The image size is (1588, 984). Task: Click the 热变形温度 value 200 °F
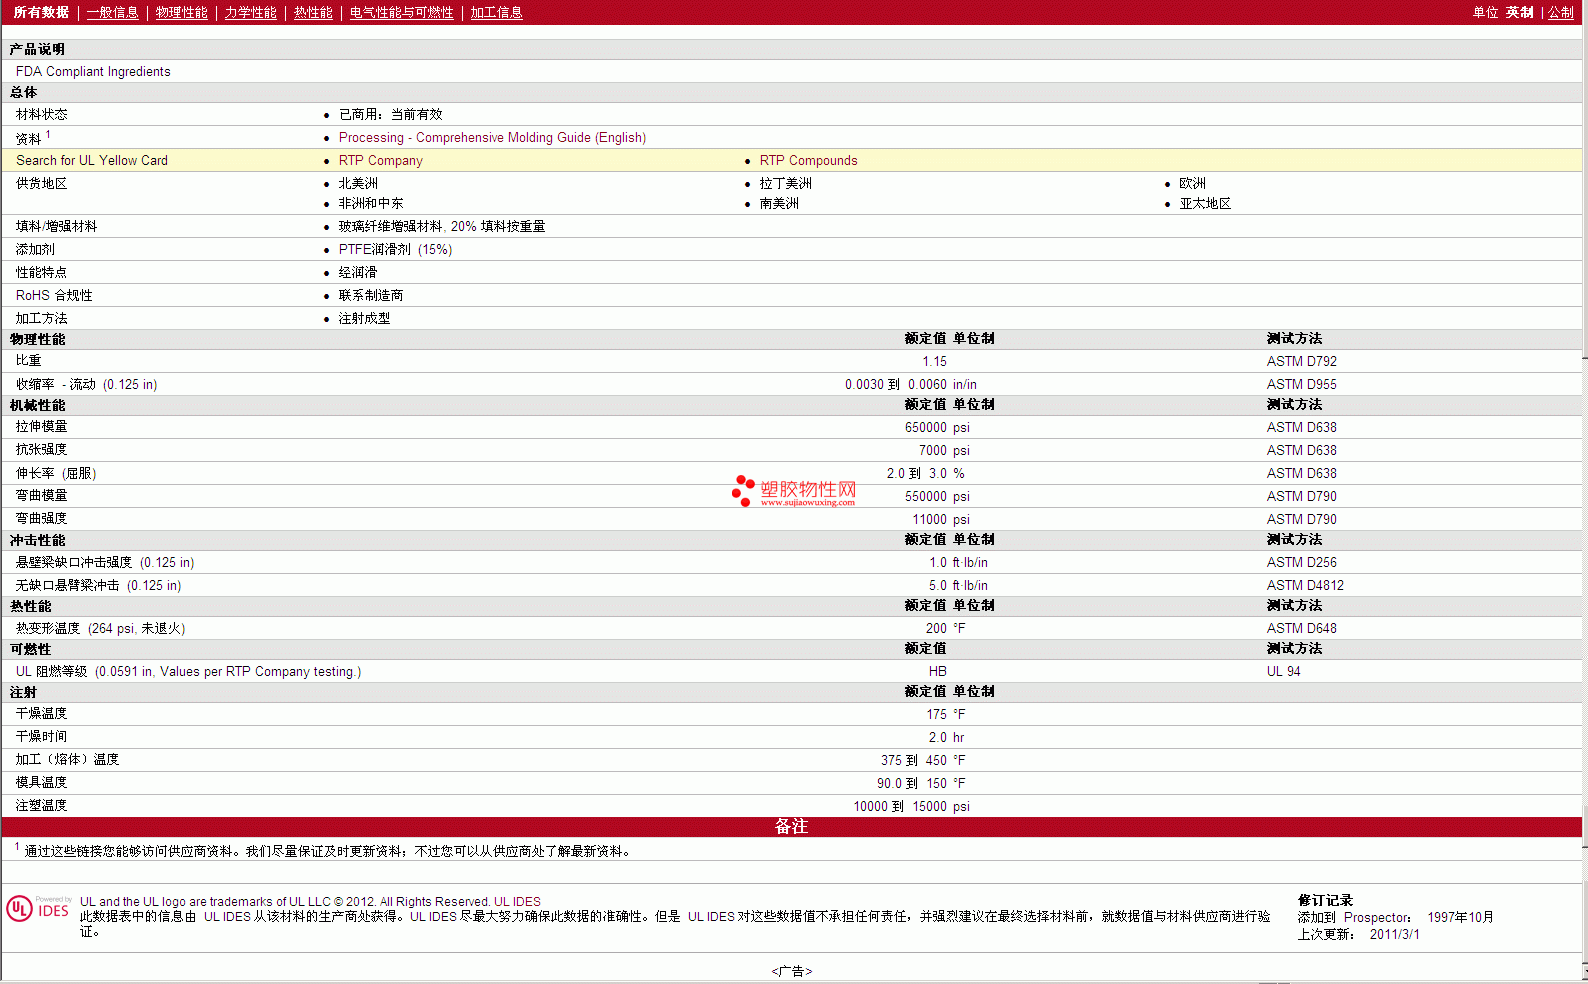(x=945, y=629)
